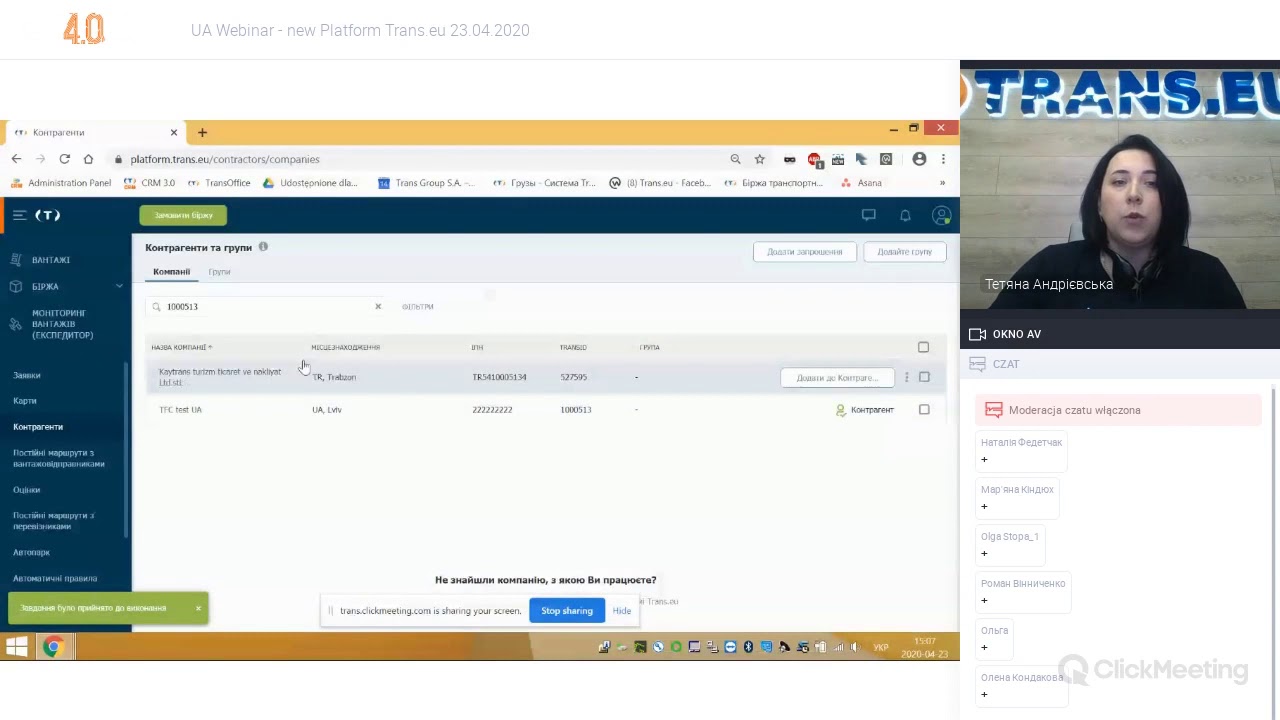Open chat messages icon in platform header
1280x720 pixels.
(x=869, y=215)
